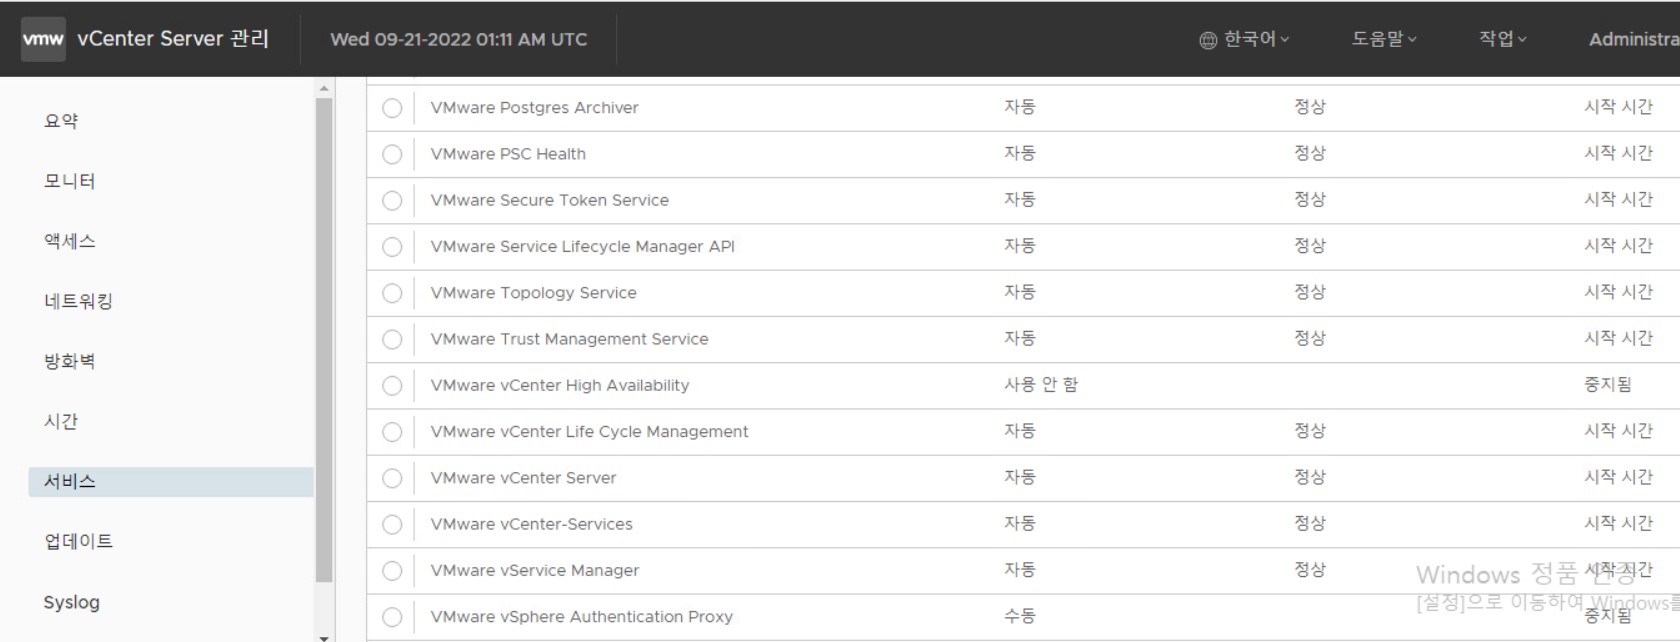Click the date and time display
Viewport: 1680px width, 642px height.
coord(459,39)
